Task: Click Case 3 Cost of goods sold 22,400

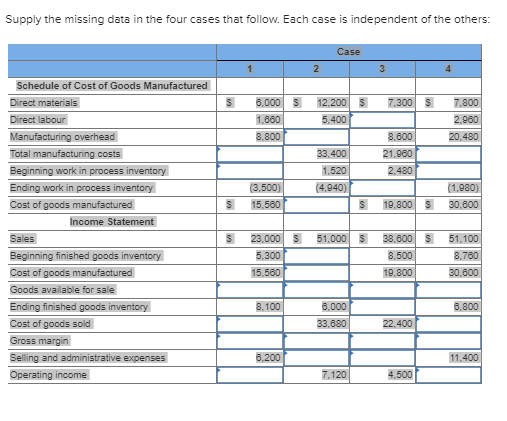Action: point(398,324)
